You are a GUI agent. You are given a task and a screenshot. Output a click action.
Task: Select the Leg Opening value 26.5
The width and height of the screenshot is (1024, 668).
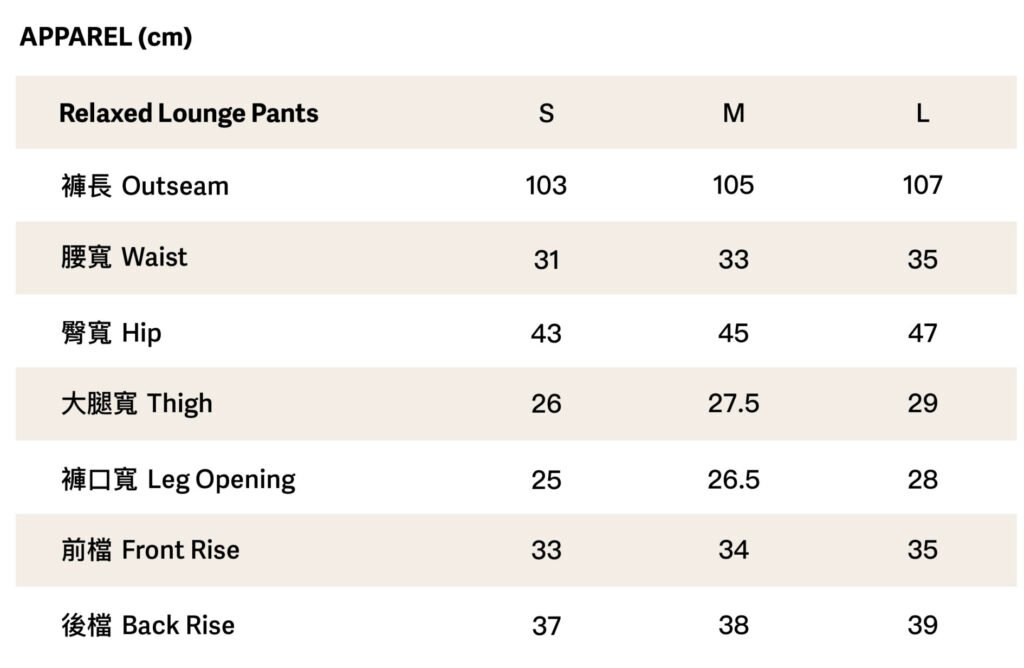click(x=733, y=480)
